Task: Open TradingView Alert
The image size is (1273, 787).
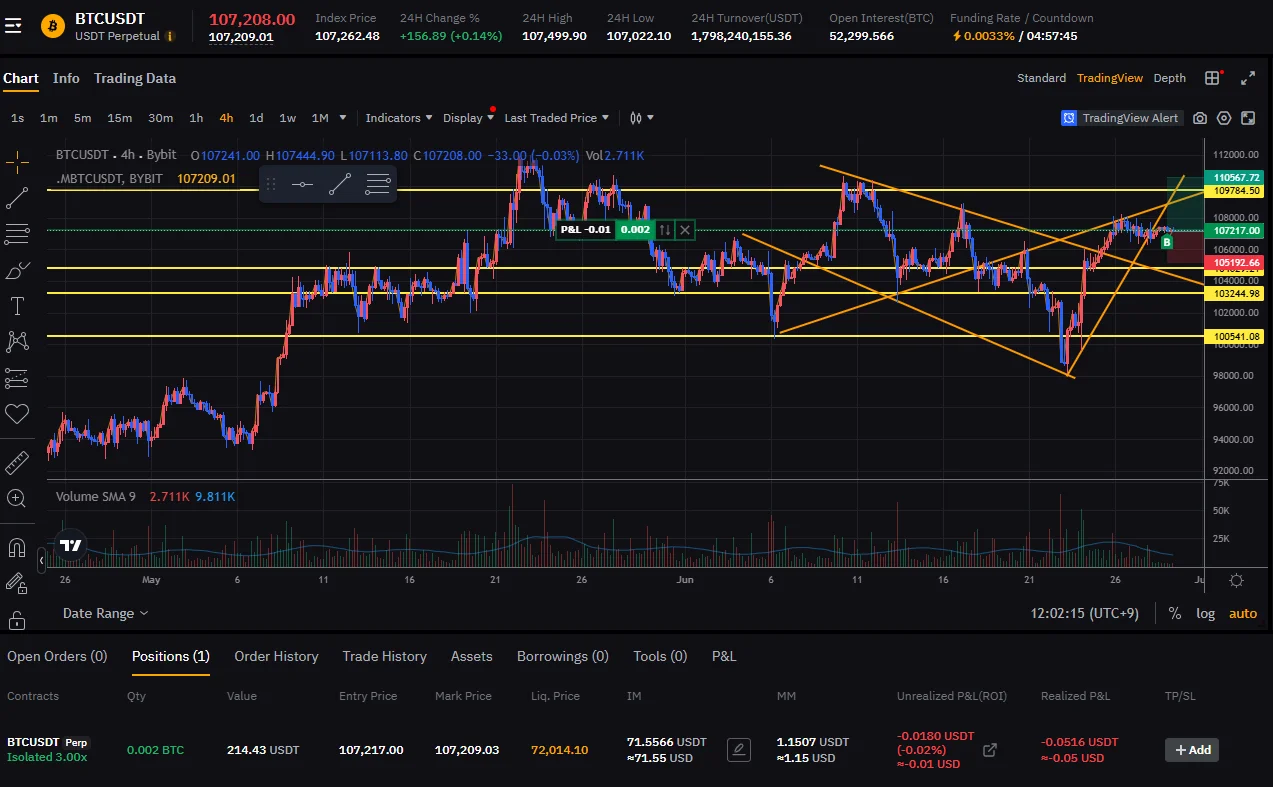Action: [x=1121, y=118]
